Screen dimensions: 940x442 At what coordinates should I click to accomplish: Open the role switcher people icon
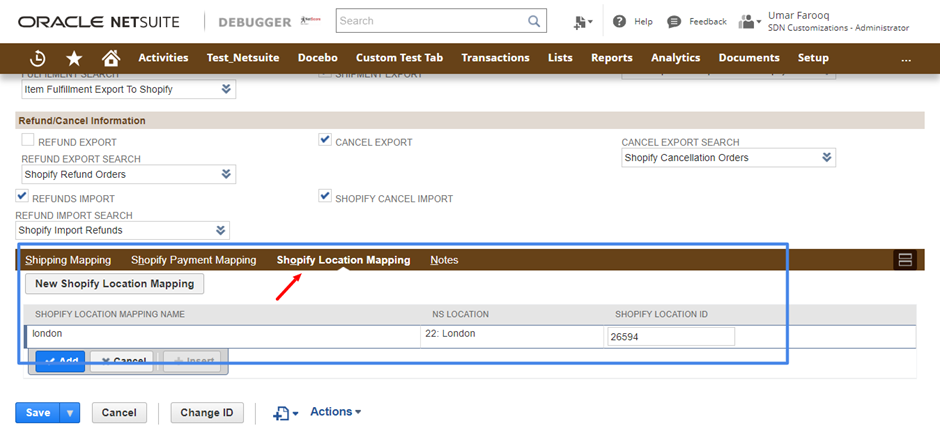click(x=749, y=22)
